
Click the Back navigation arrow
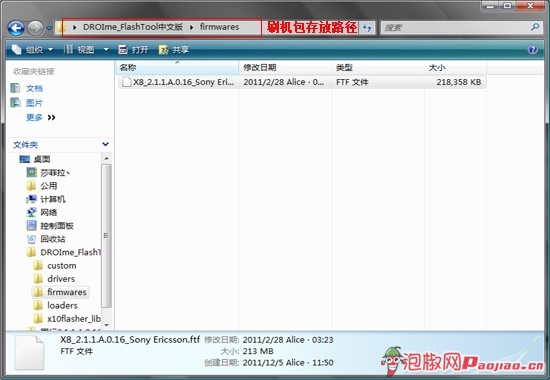tap(16, 28)
